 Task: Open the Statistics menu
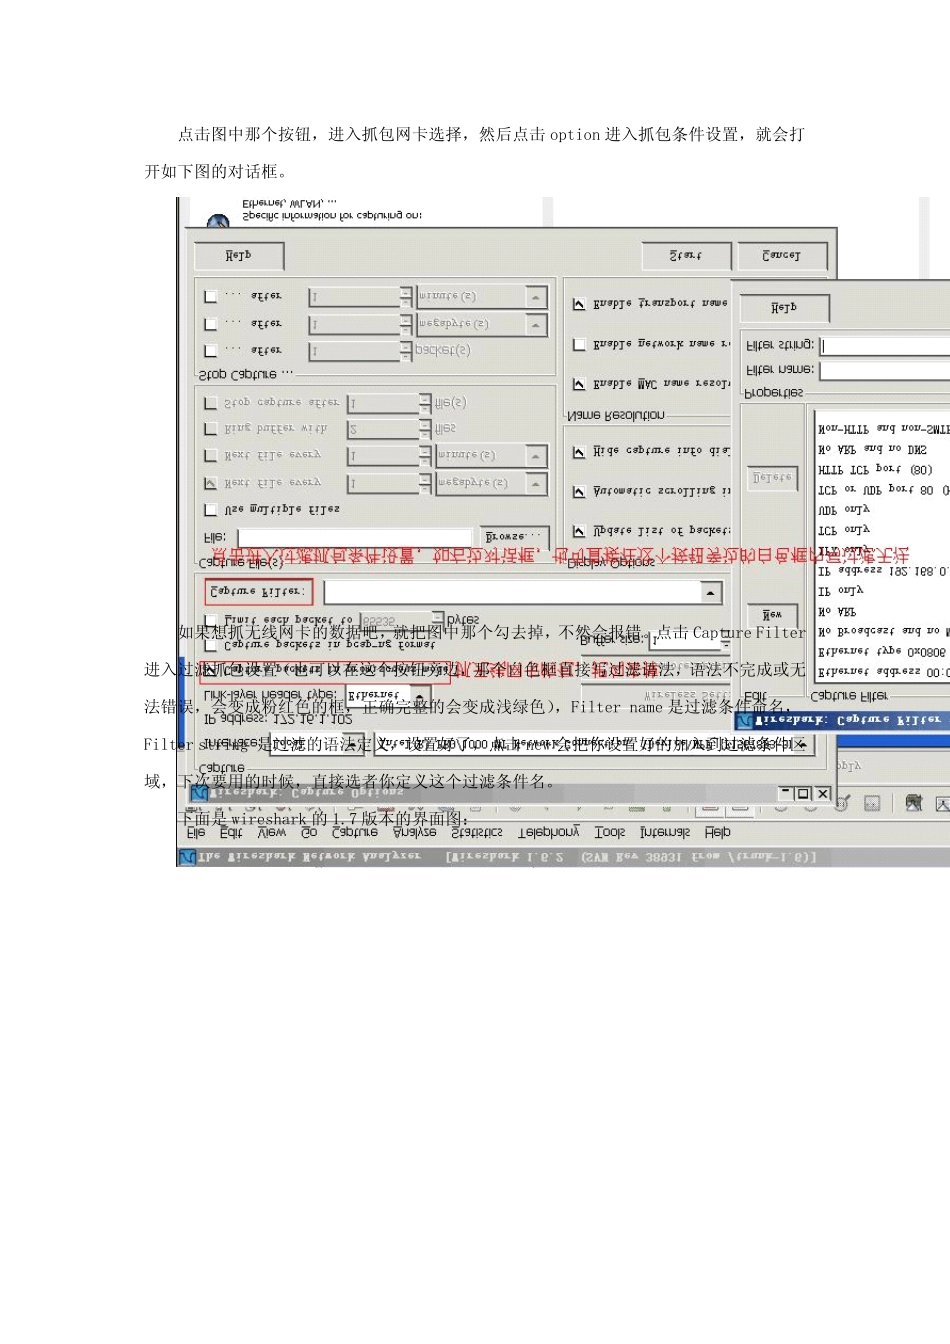click(x=477, y=833)
